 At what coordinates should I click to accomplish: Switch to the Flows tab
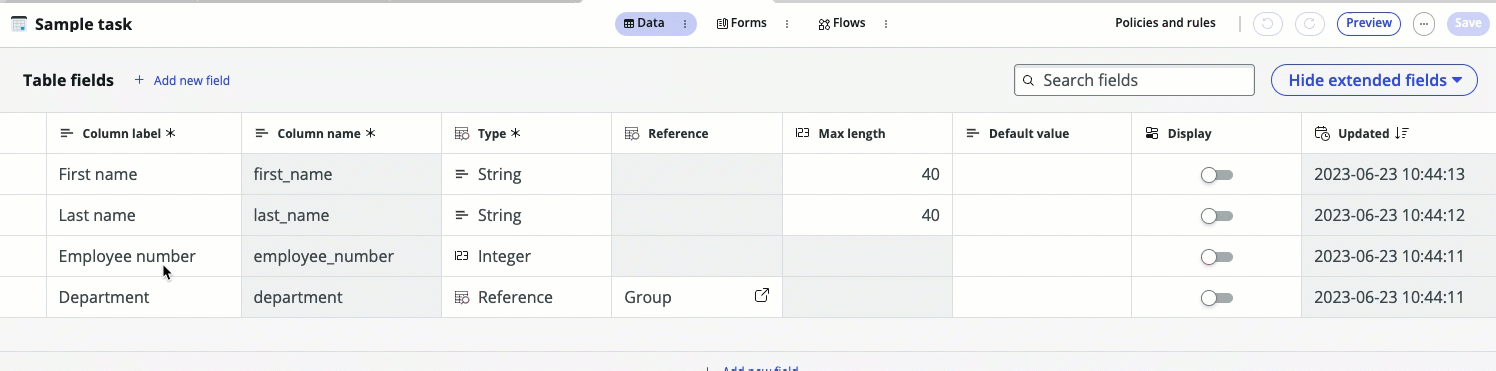coord(841,23)
